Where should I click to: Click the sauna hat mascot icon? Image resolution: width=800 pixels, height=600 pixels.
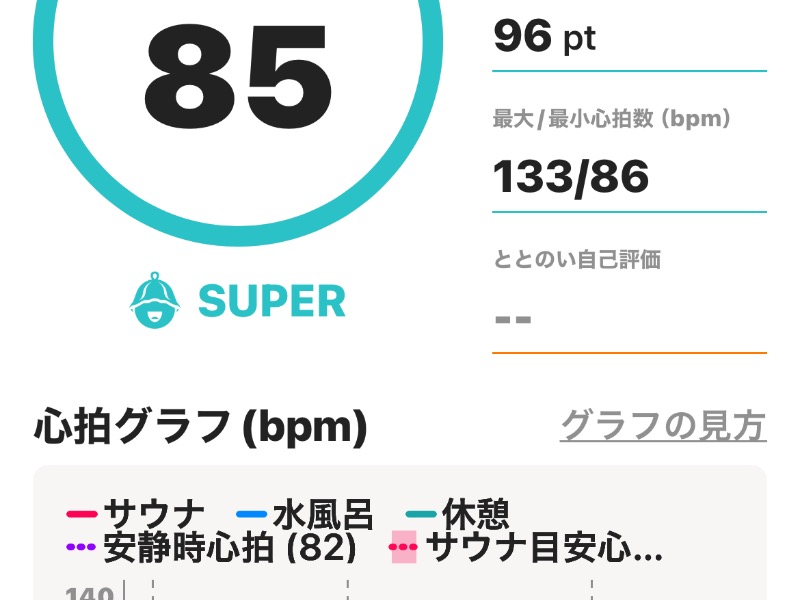click(x=155, y=300)
